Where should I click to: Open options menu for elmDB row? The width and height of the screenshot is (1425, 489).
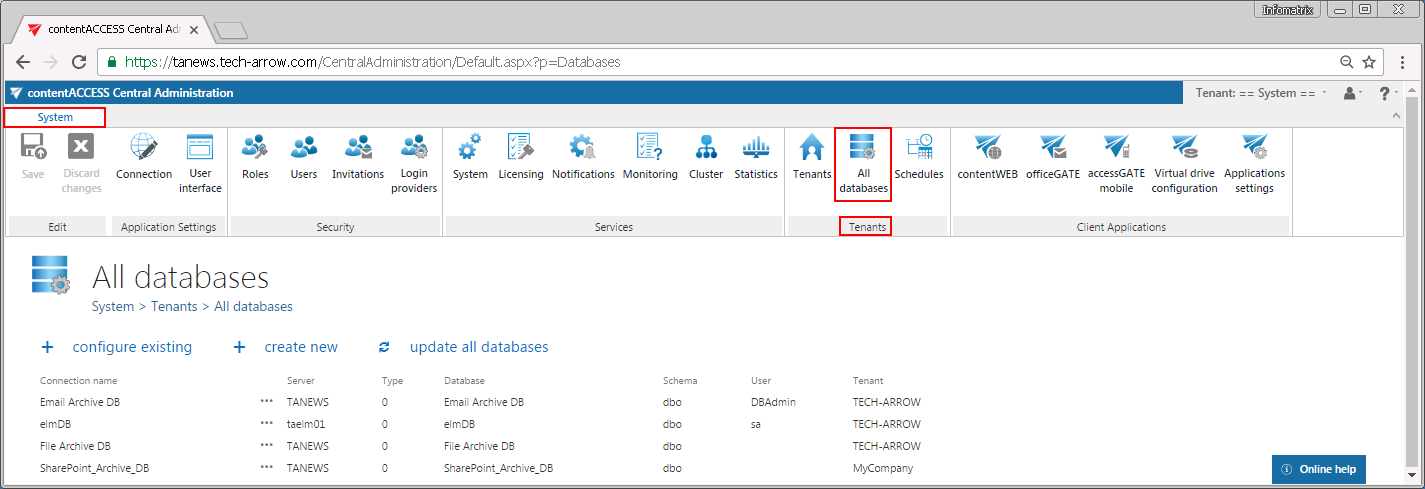[266, 424]
